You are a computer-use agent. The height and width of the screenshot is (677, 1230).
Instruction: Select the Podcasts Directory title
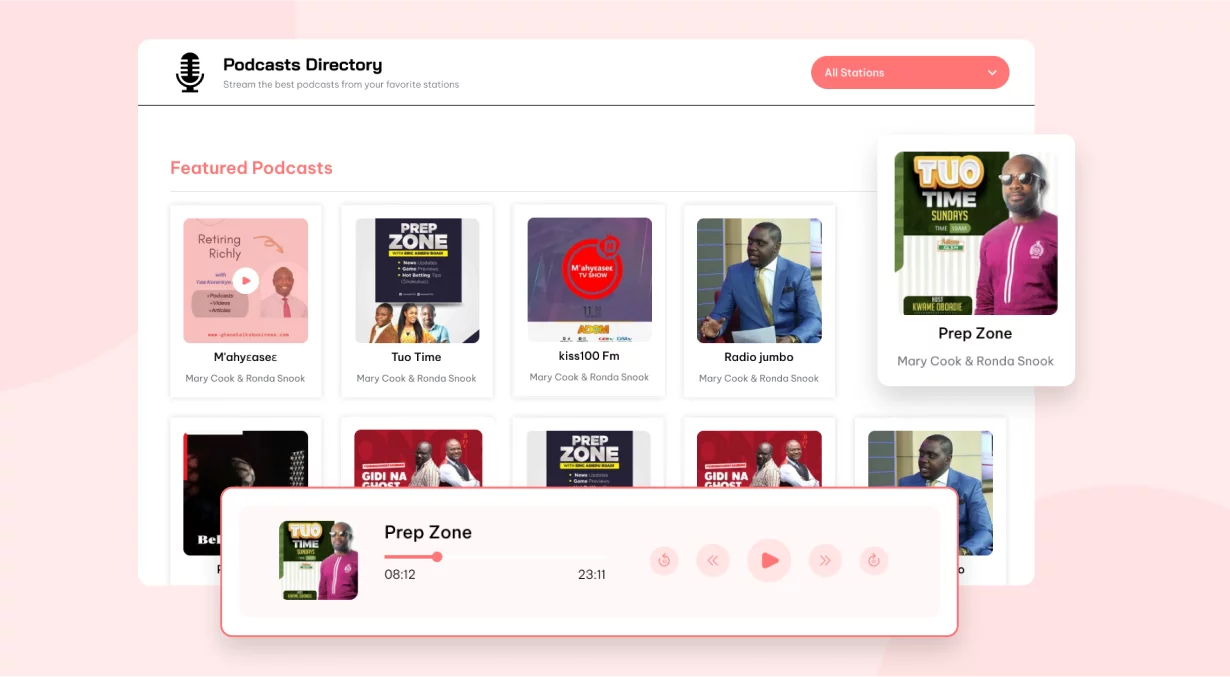point(302,64)
